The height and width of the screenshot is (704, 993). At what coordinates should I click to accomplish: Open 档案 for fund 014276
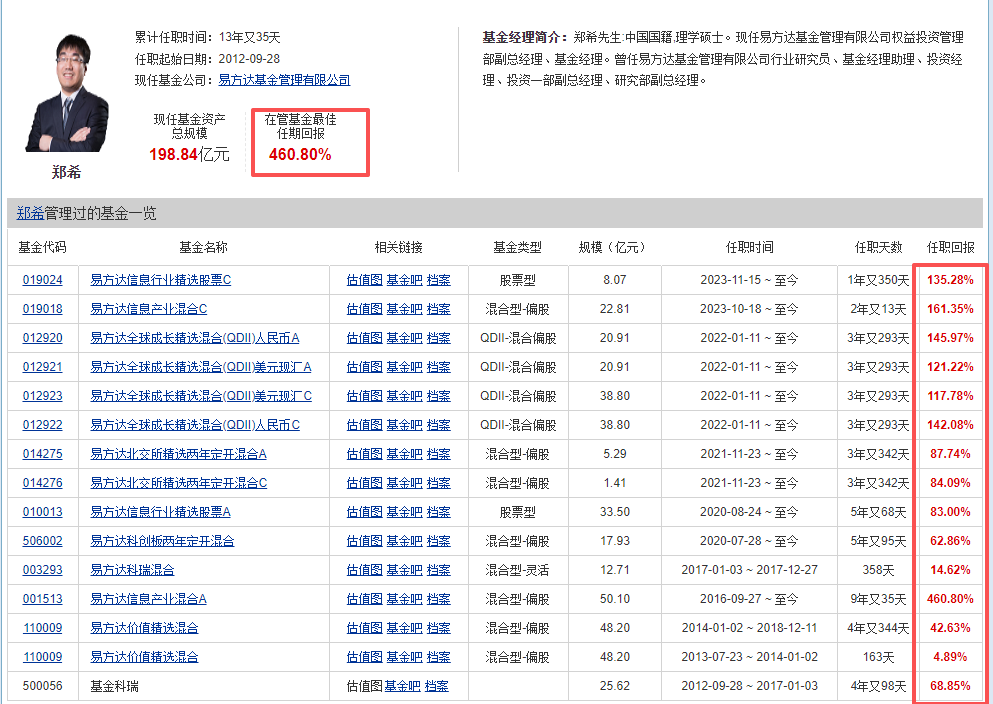(x=438, y=483)
